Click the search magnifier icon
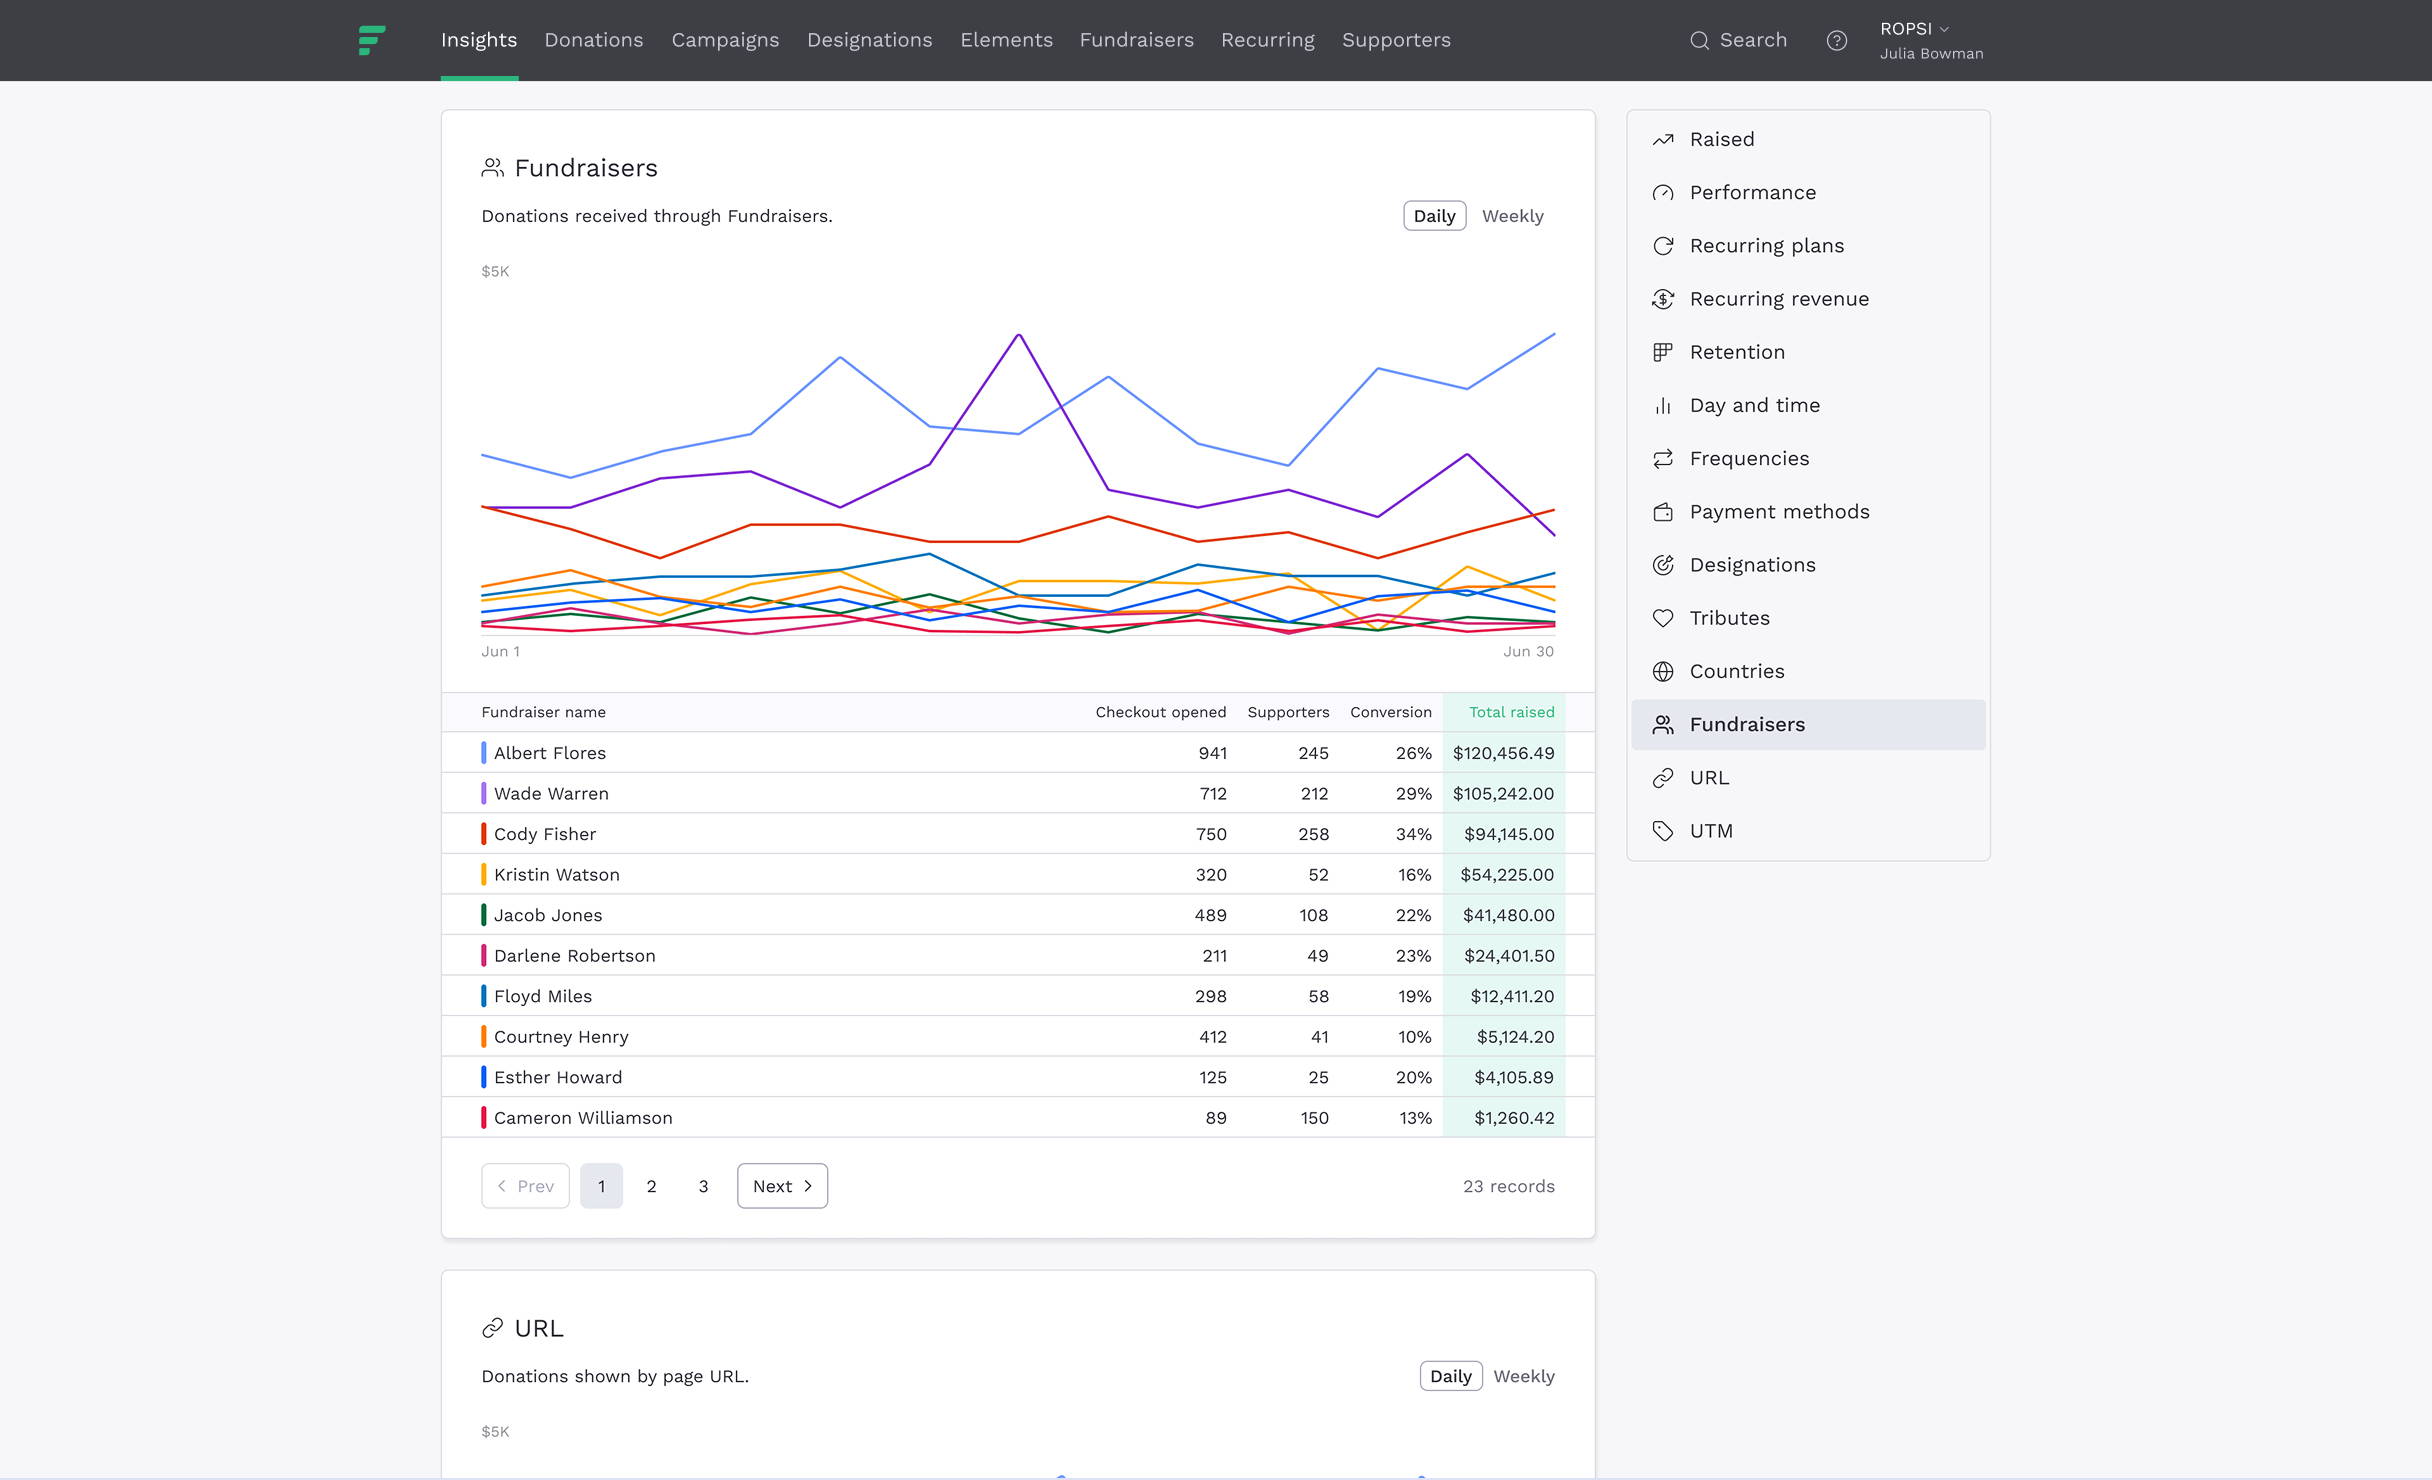Viewport: 2432px width, 1480px height. point(1699,40)
